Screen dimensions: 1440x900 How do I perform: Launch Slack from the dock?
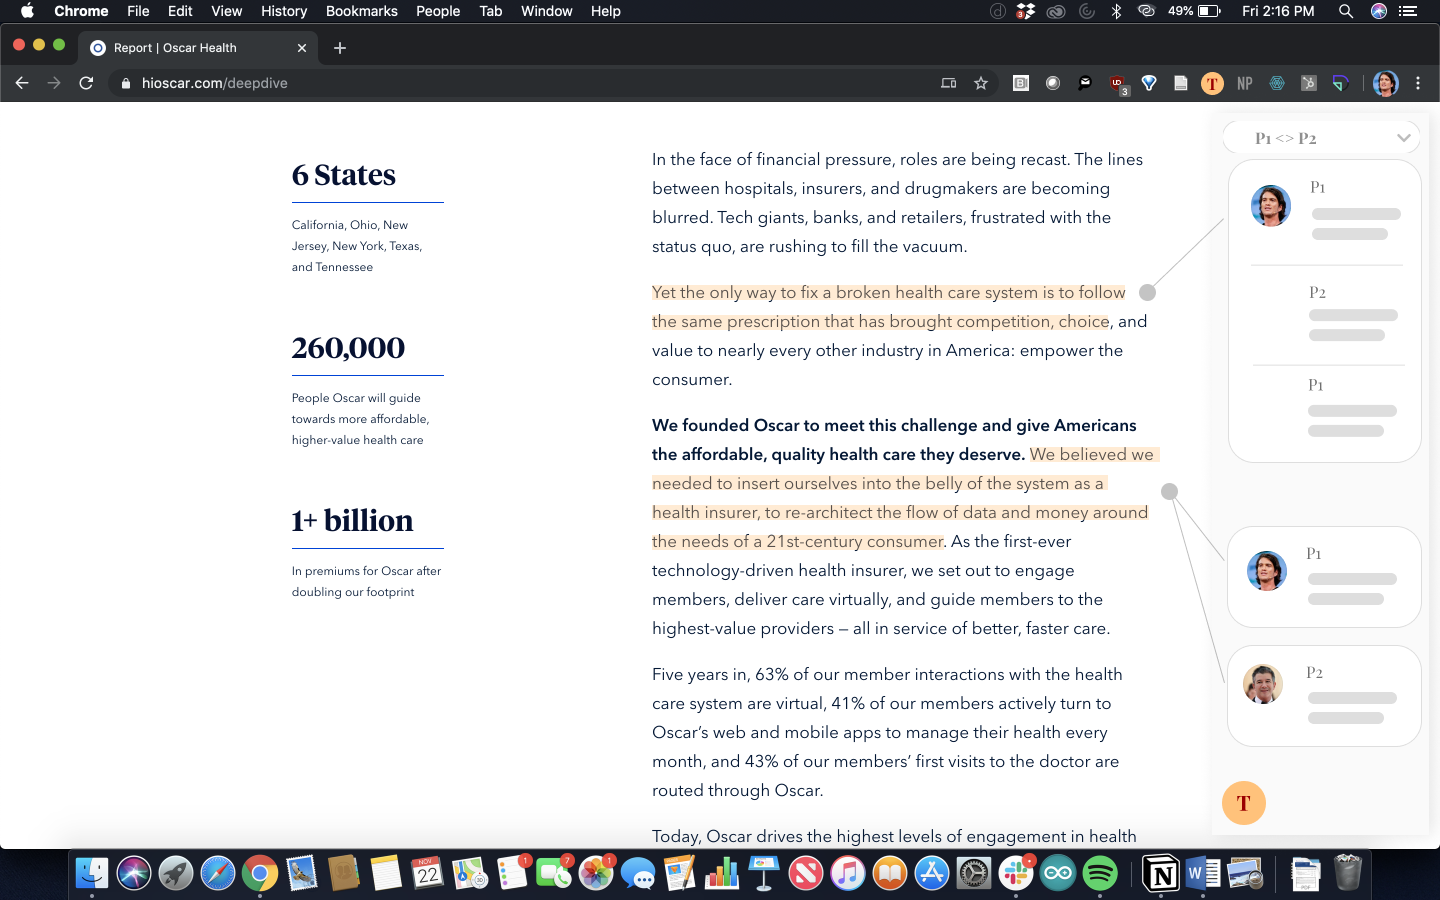pyautogui.click(x=1016, y=874)
